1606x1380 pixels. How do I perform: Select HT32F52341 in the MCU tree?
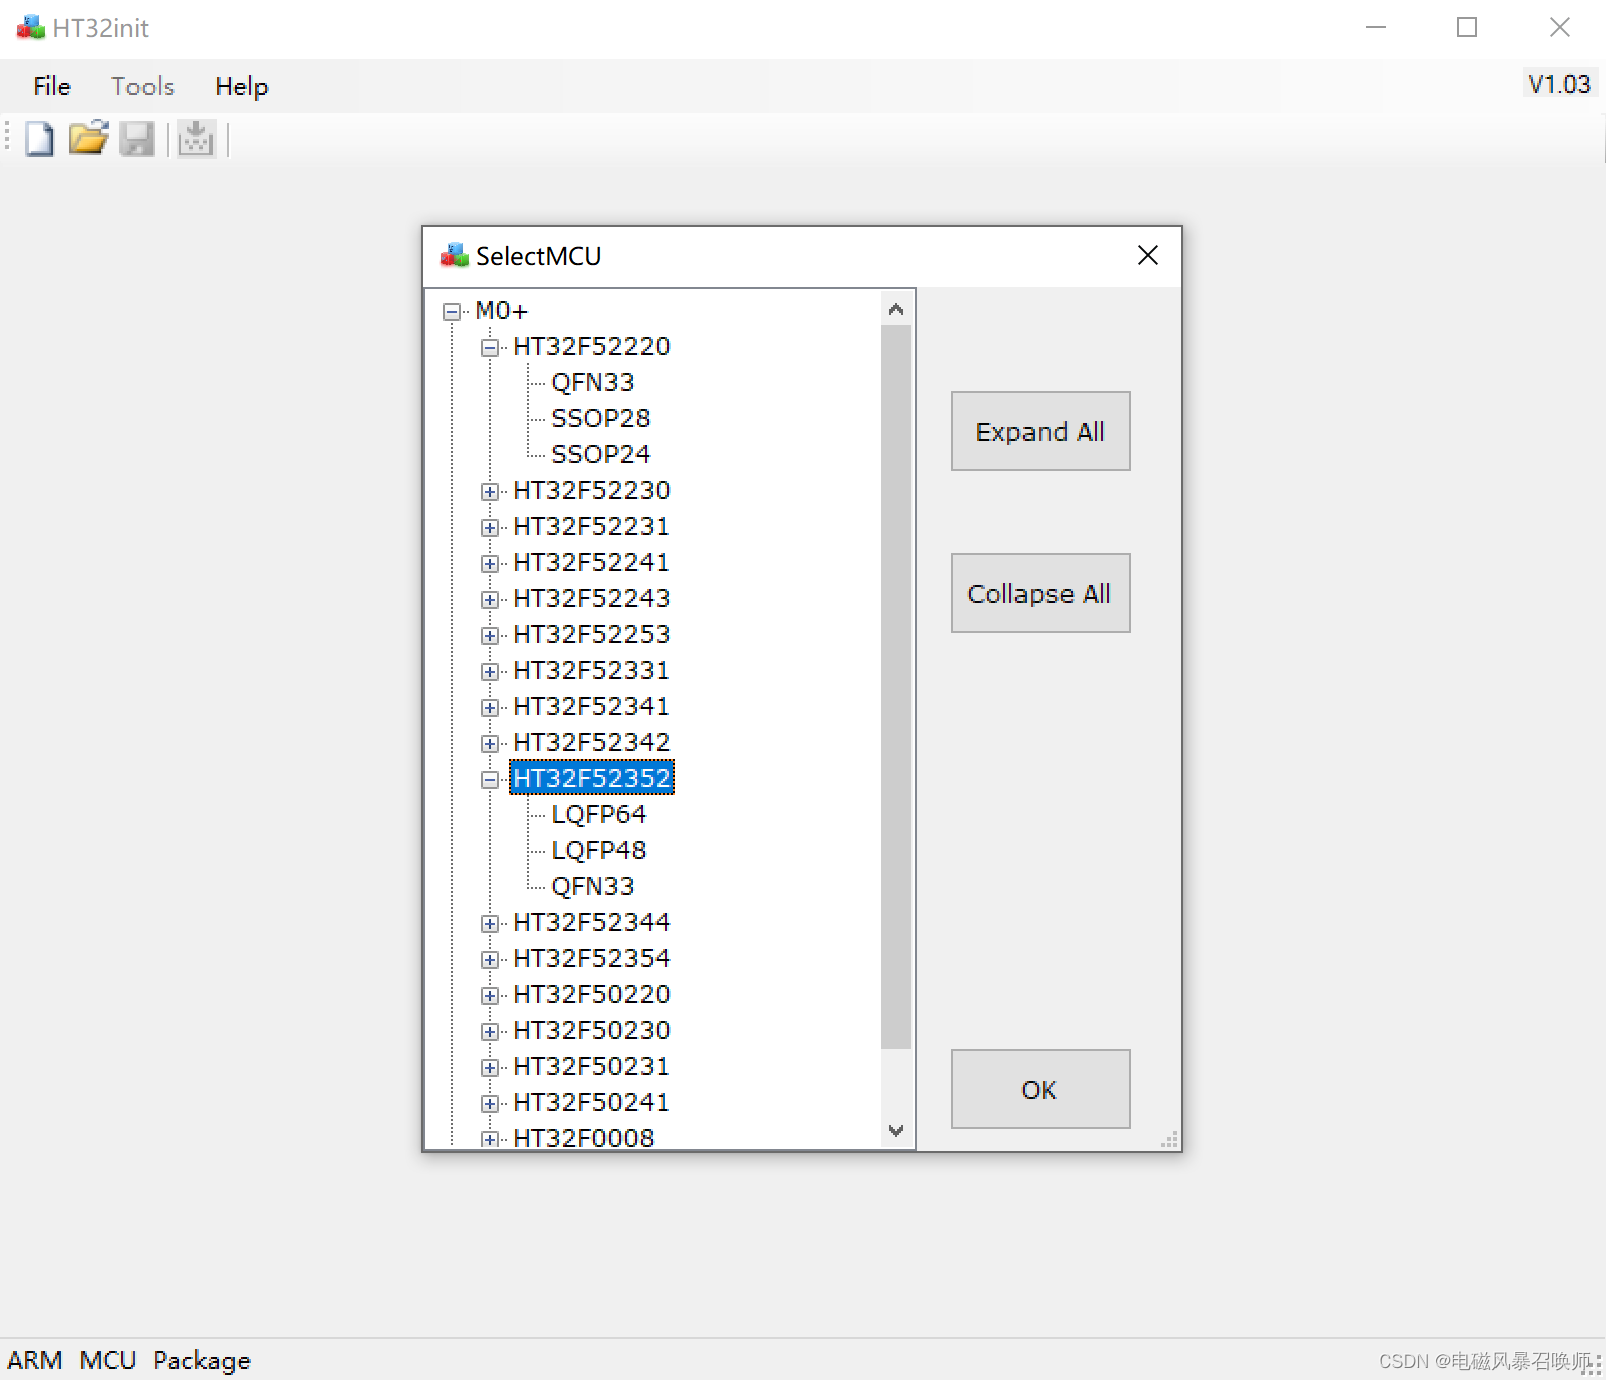[592, 706]
